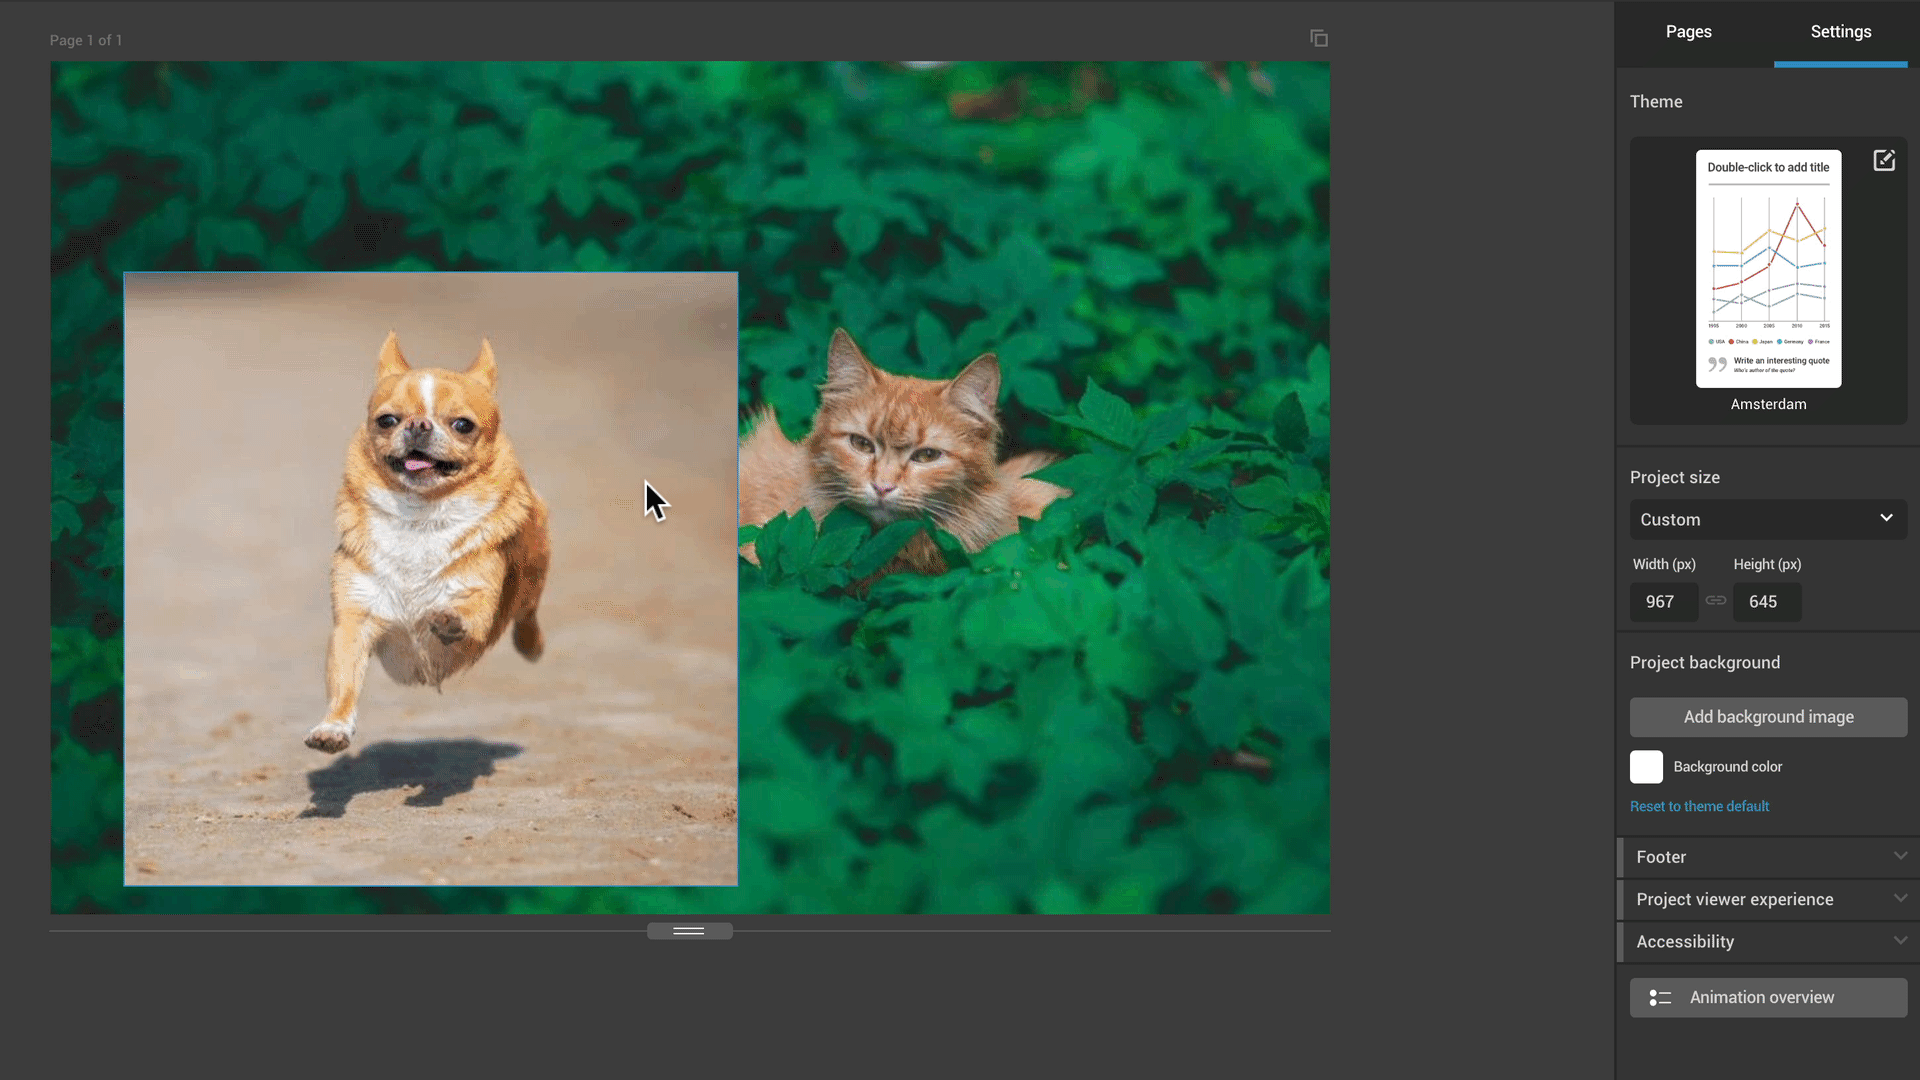
Task: Select the Amsterdam theme thumbnail
Action: coord(1768,269)
